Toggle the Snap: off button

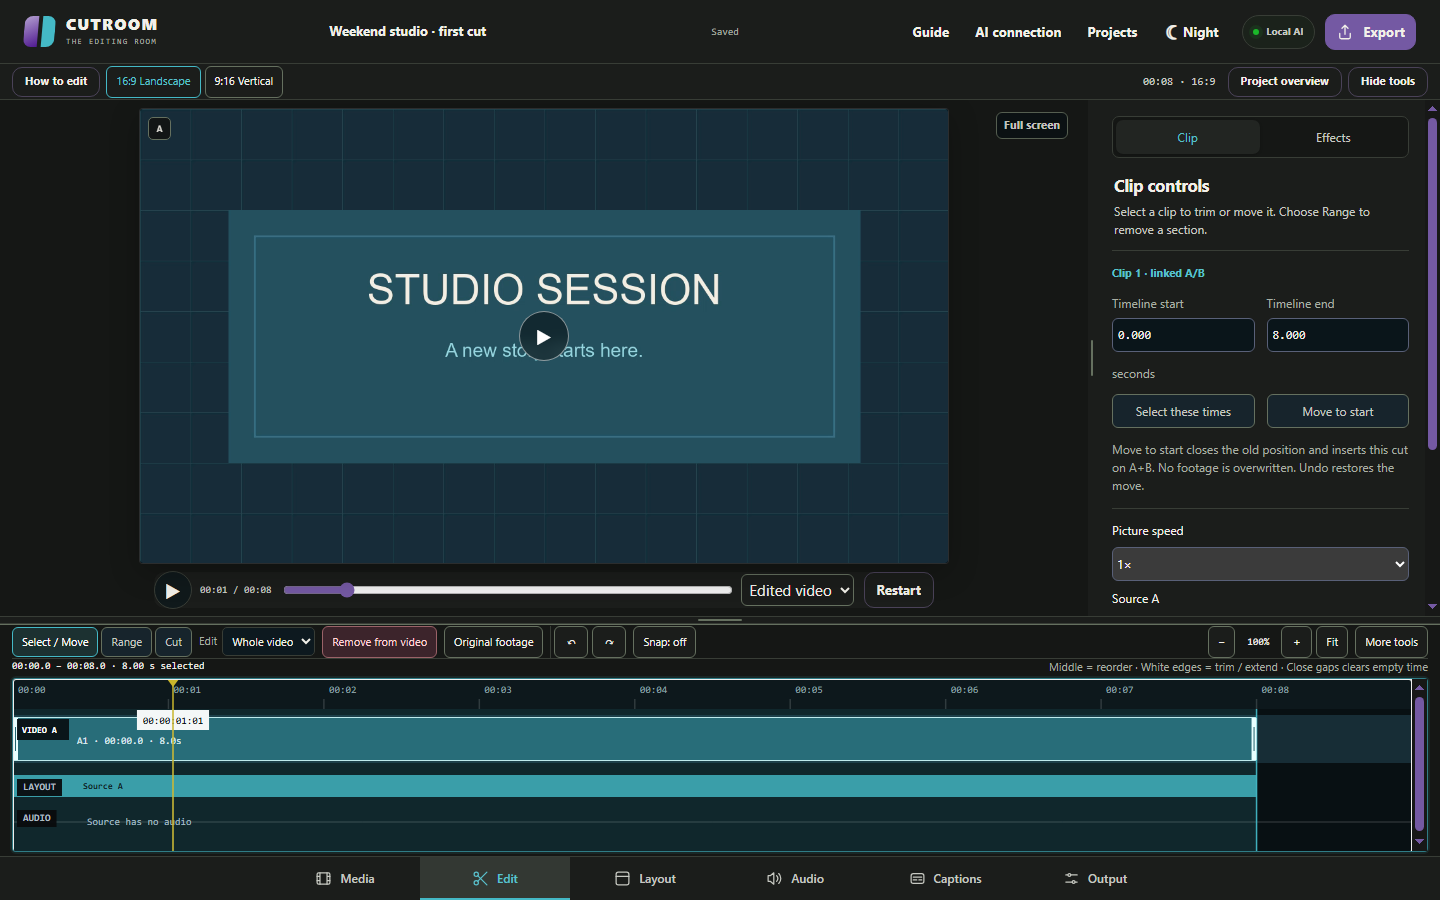click(664, 642)
